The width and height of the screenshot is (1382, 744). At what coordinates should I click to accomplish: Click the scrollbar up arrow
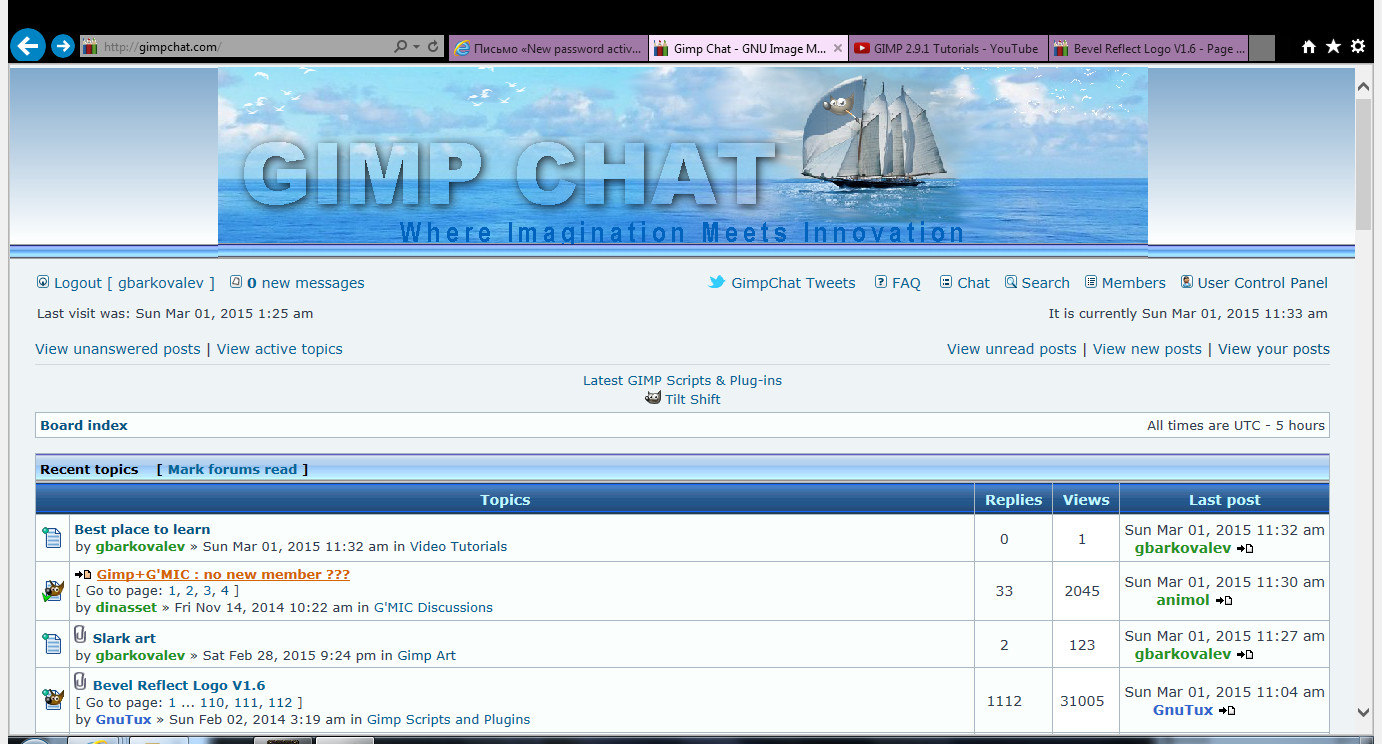tap(1364, 87)
